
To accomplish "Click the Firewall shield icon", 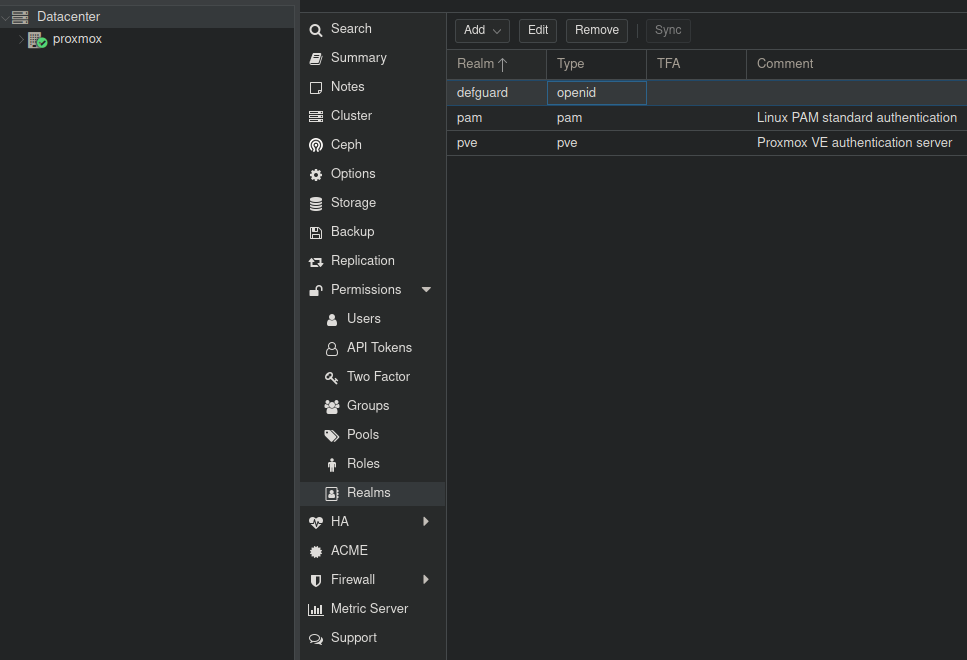I will (316, 580).
